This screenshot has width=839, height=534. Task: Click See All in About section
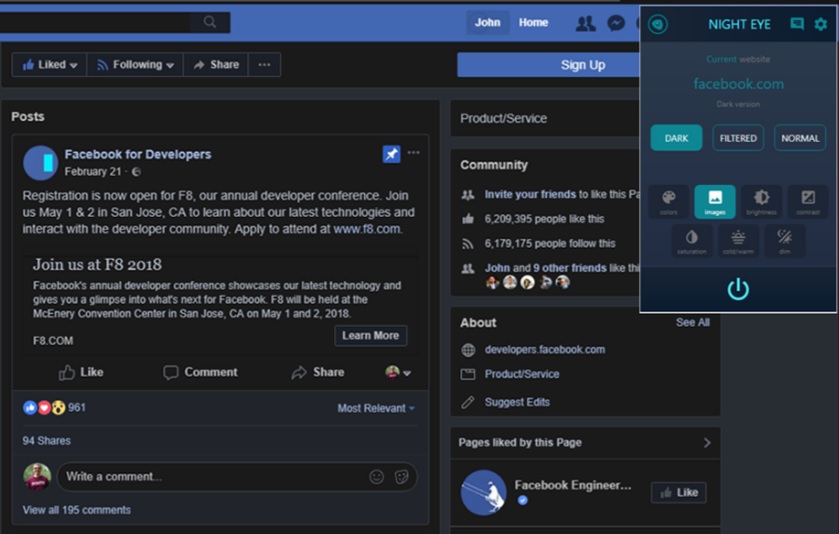click(692, 323)
